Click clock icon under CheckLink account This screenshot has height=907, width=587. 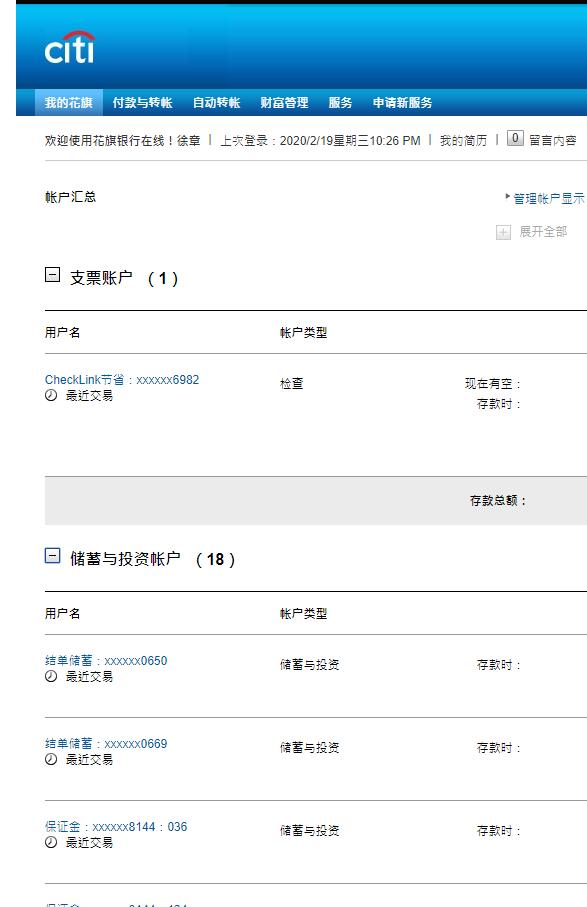pos(51,396)
